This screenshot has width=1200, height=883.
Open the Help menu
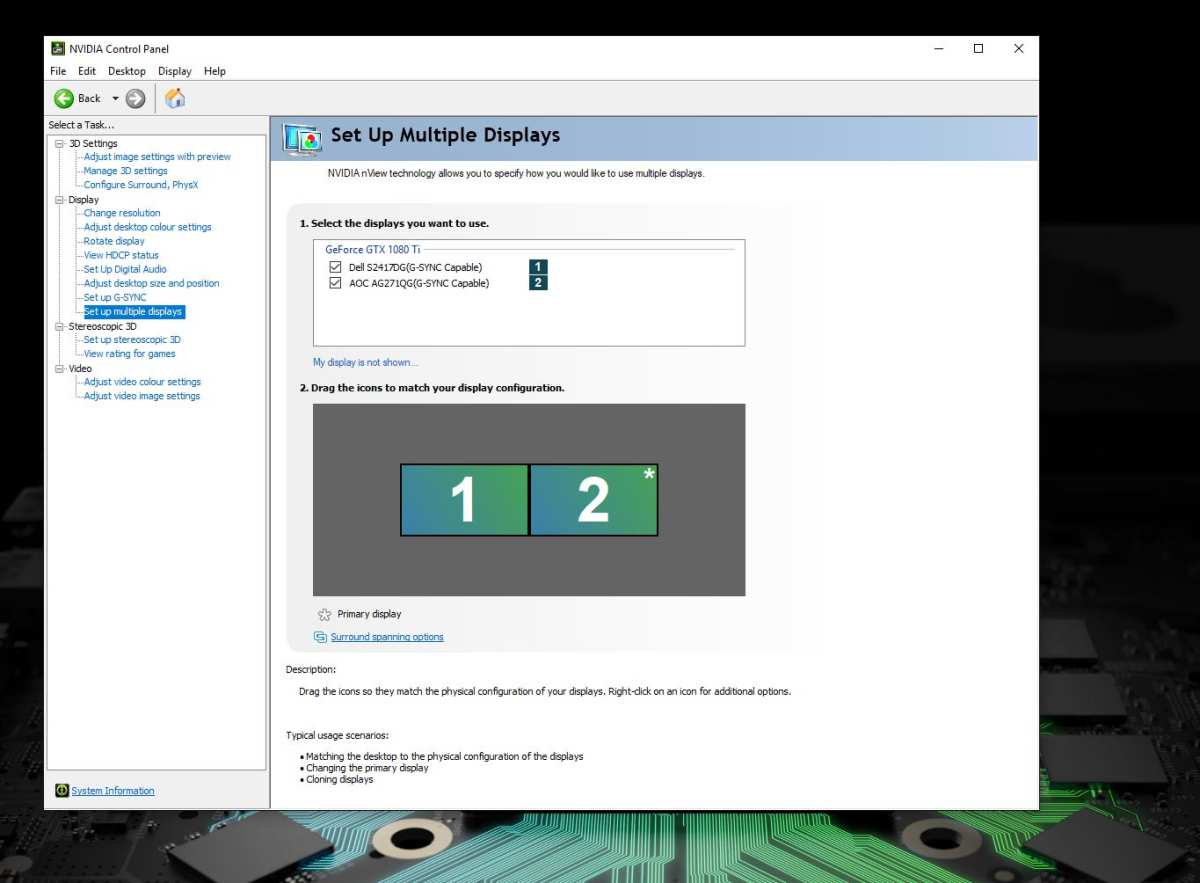click(215, 71)
